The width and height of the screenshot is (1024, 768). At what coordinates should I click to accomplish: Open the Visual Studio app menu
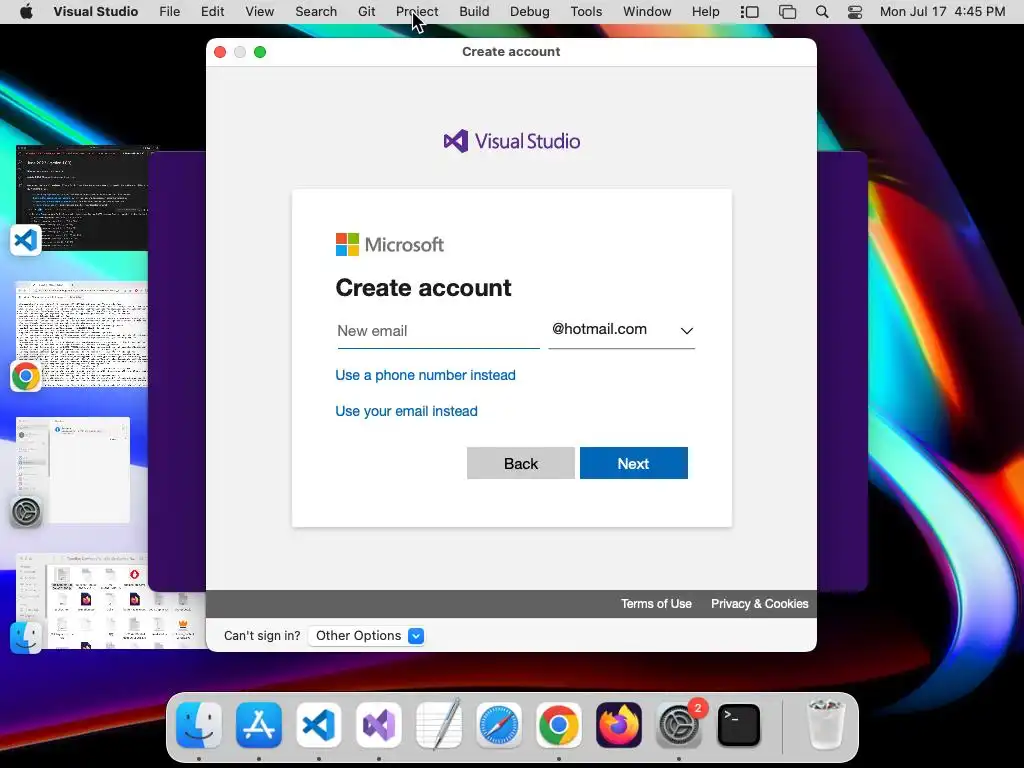pyautogui.click(x=96, y=12)
